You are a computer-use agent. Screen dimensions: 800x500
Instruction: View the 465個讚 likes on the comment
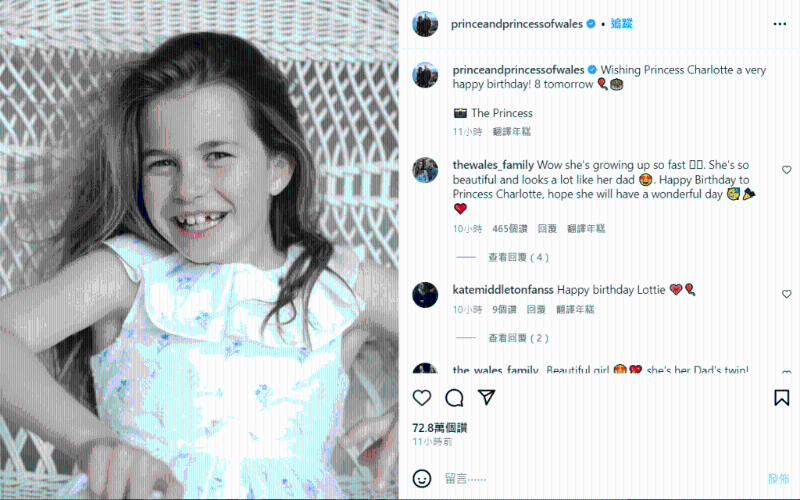(x=510, y=229)
